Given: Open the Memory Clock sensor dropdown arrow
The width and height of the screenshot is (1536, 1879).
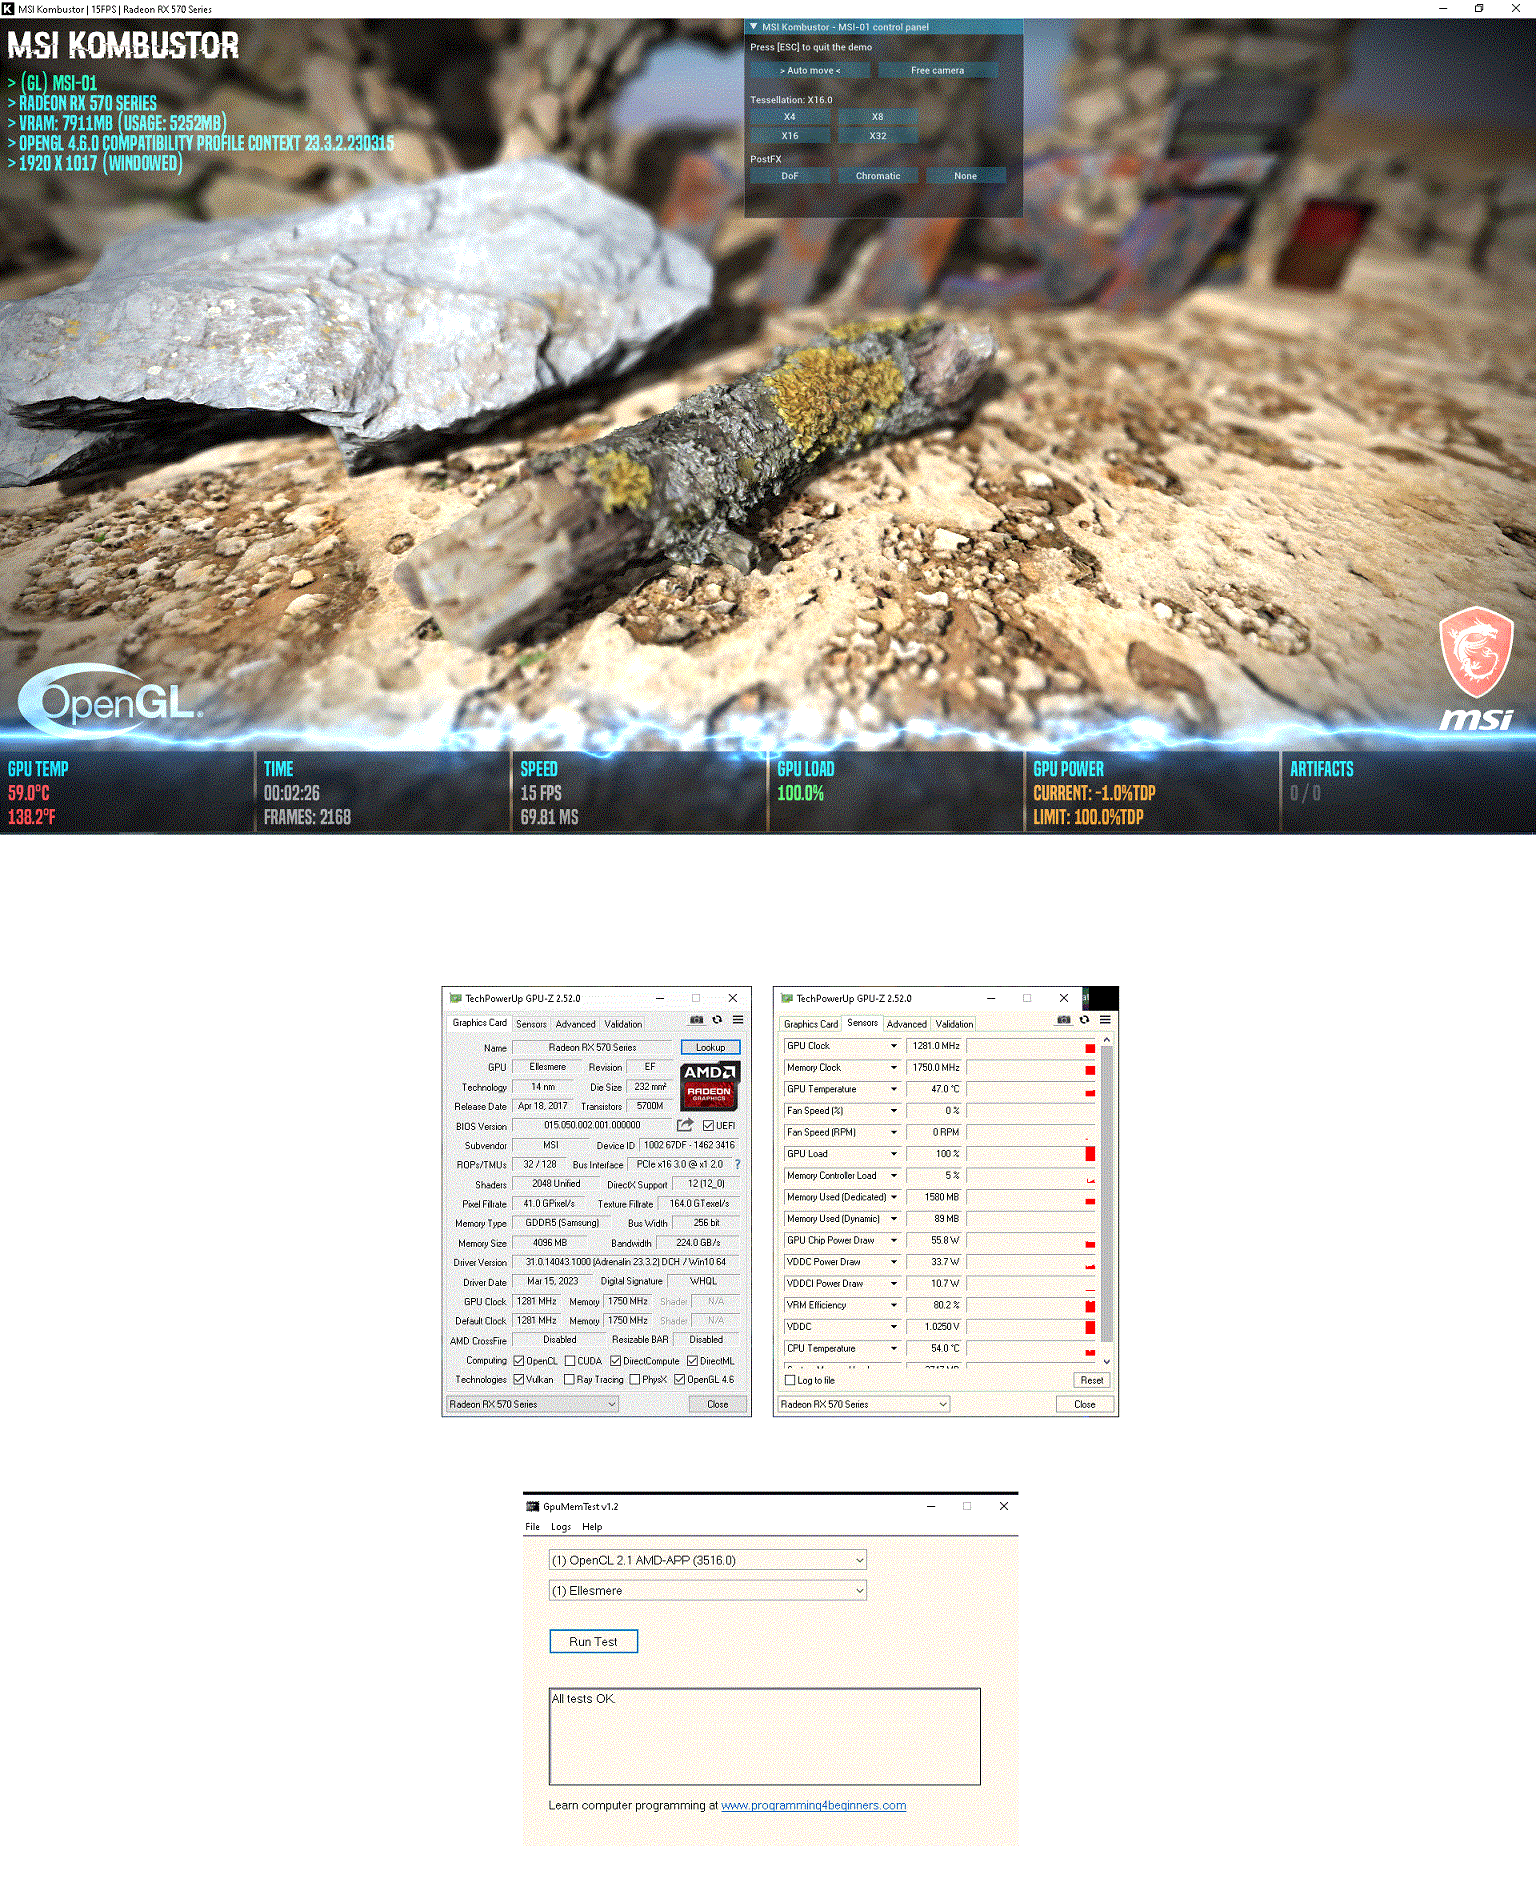Looking at the screenshot, I should pos(894,1068).
